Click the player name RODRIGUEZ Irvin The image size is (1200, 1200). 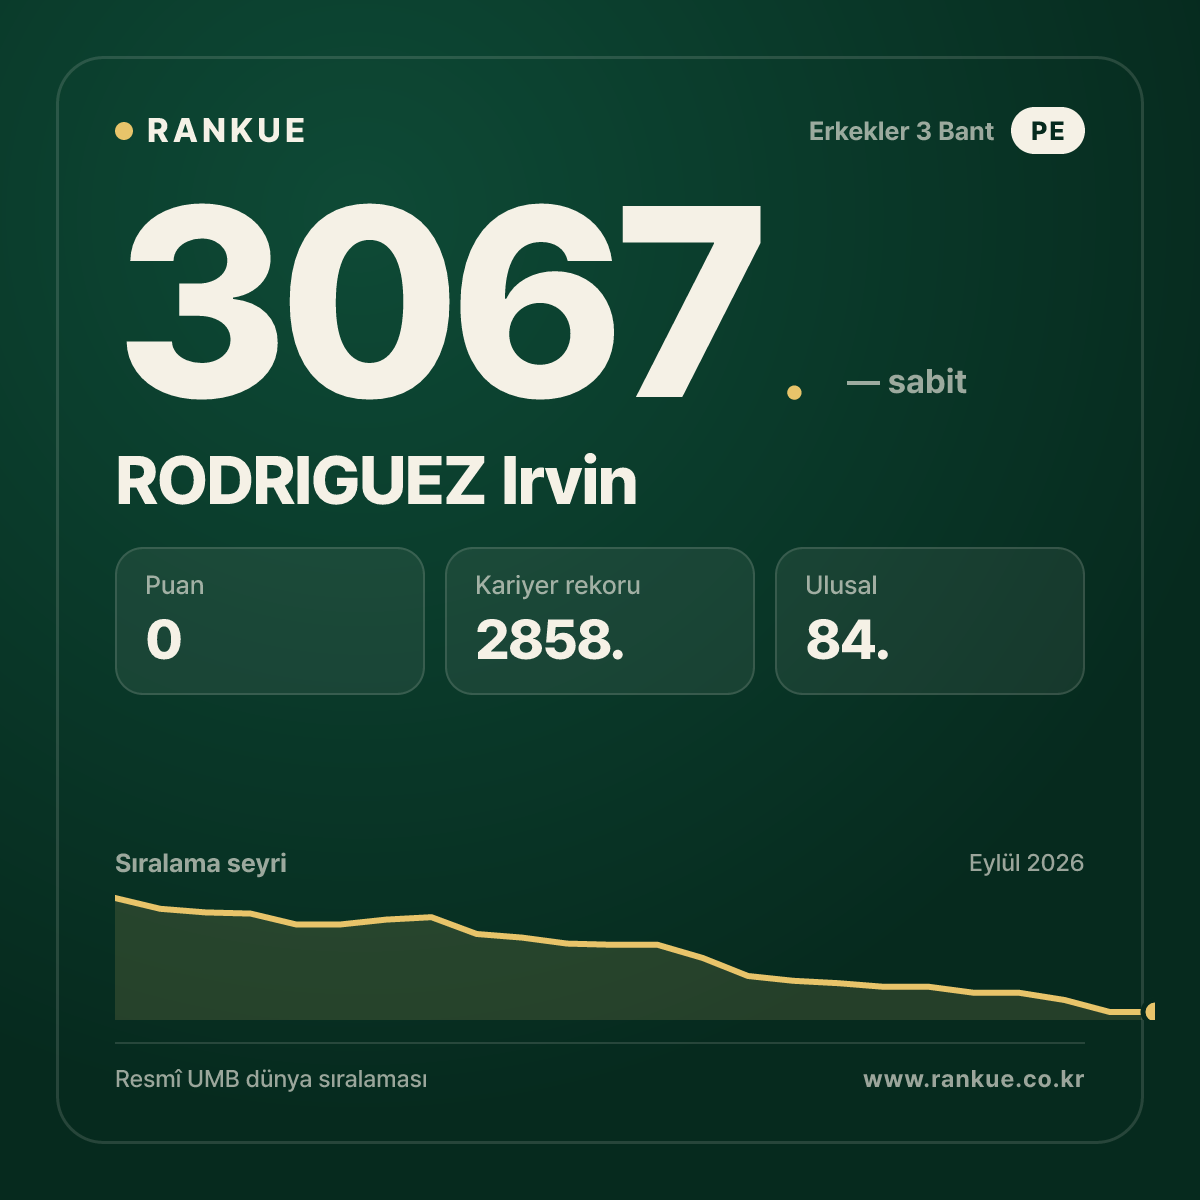(x=376, y=481)
